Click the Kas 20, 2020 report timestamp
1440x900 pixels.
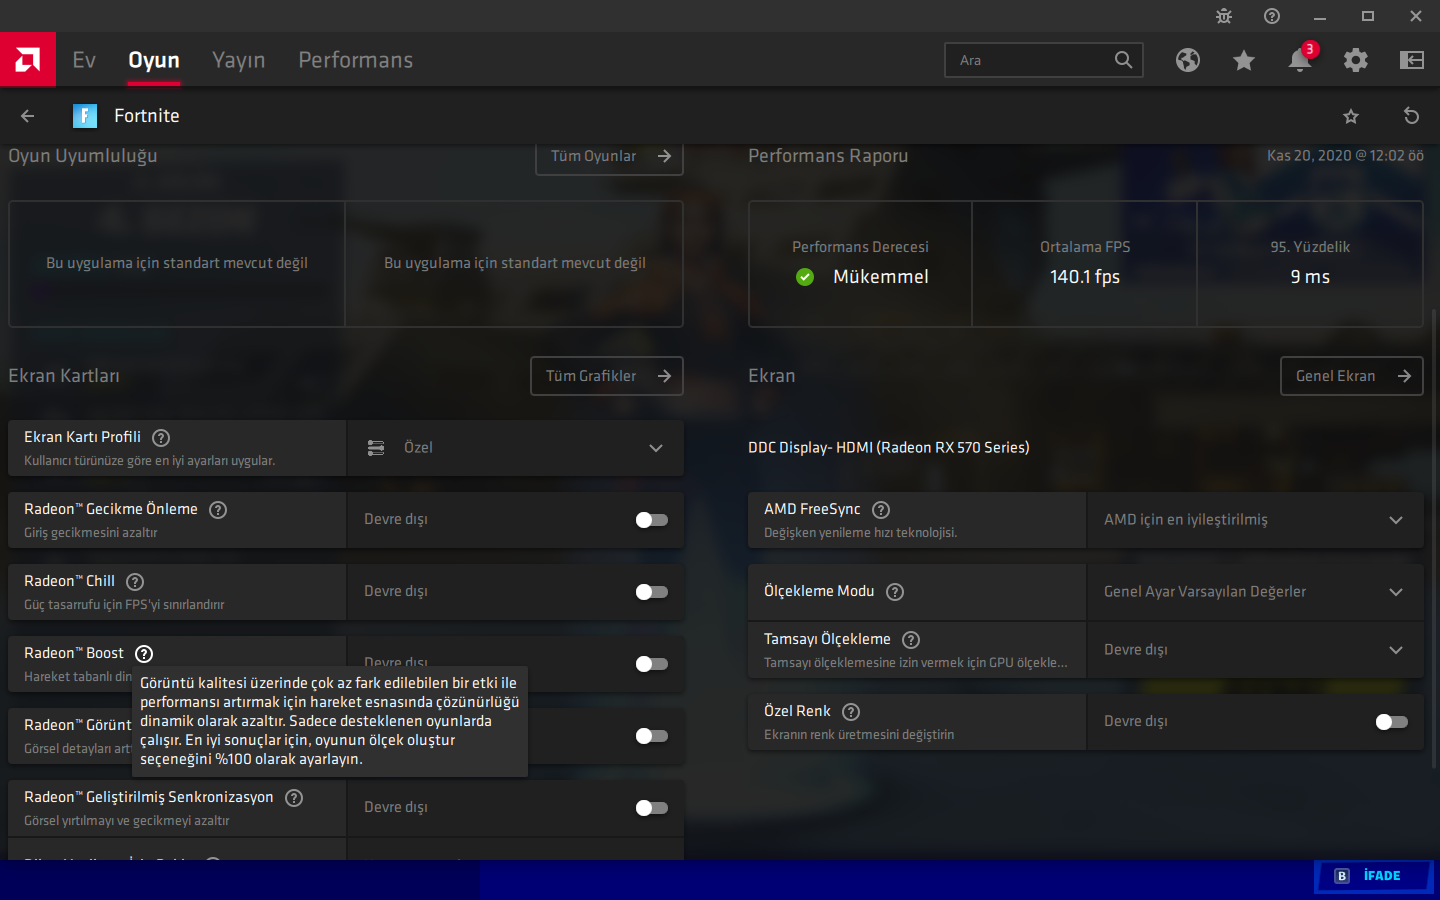[1345, 156]
